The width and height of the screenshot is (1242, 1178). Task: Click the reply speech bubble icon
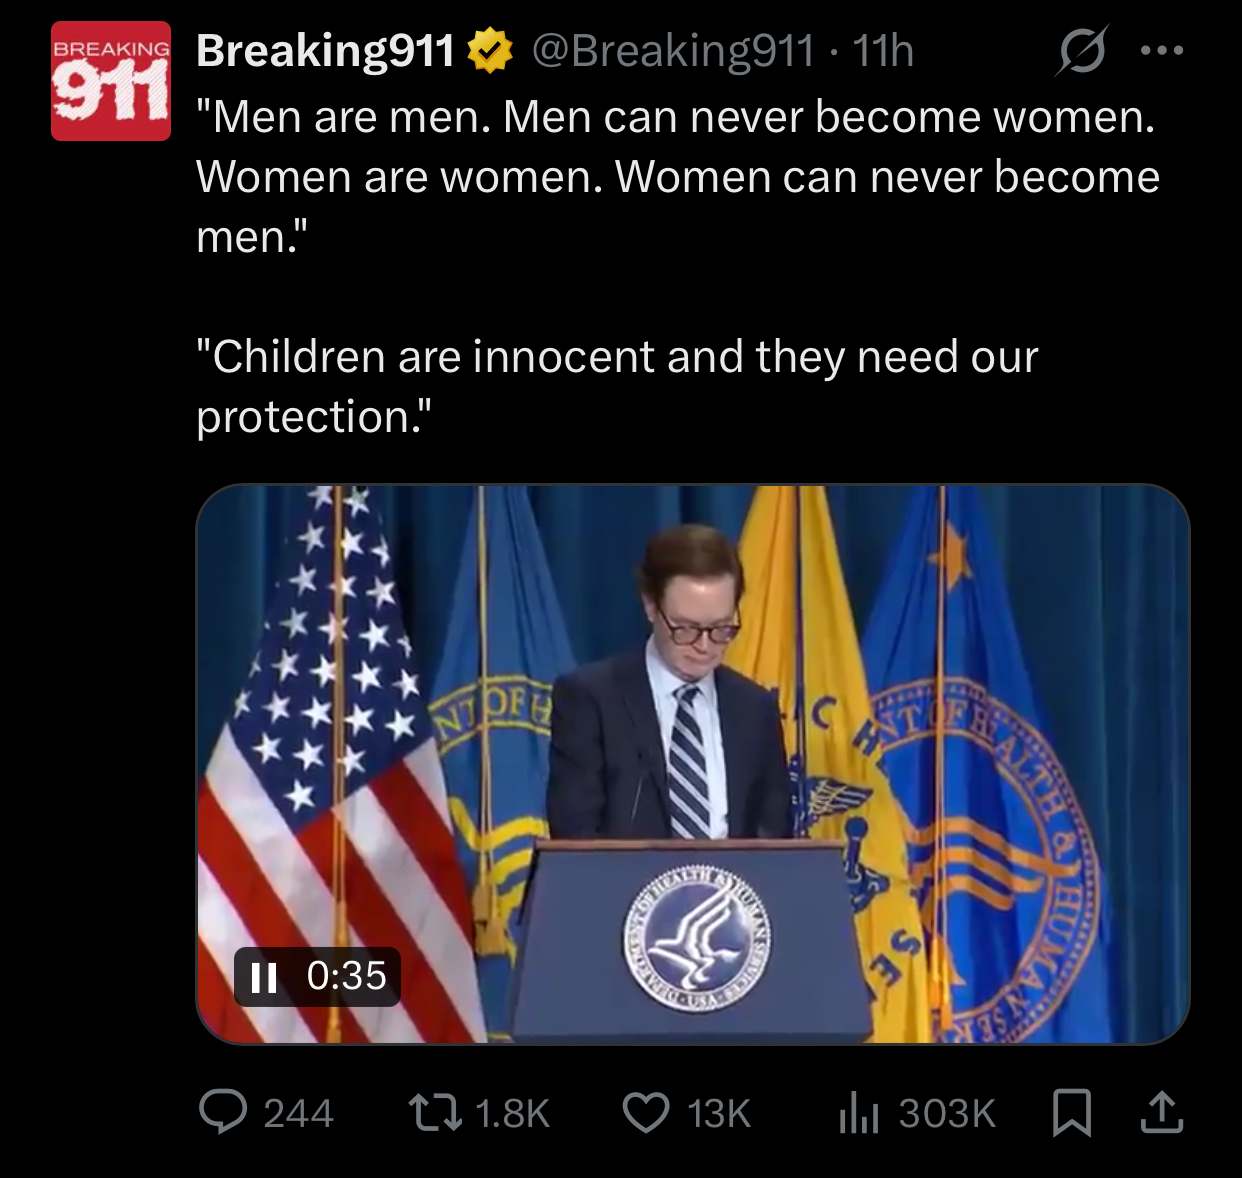pos(223,1112)
